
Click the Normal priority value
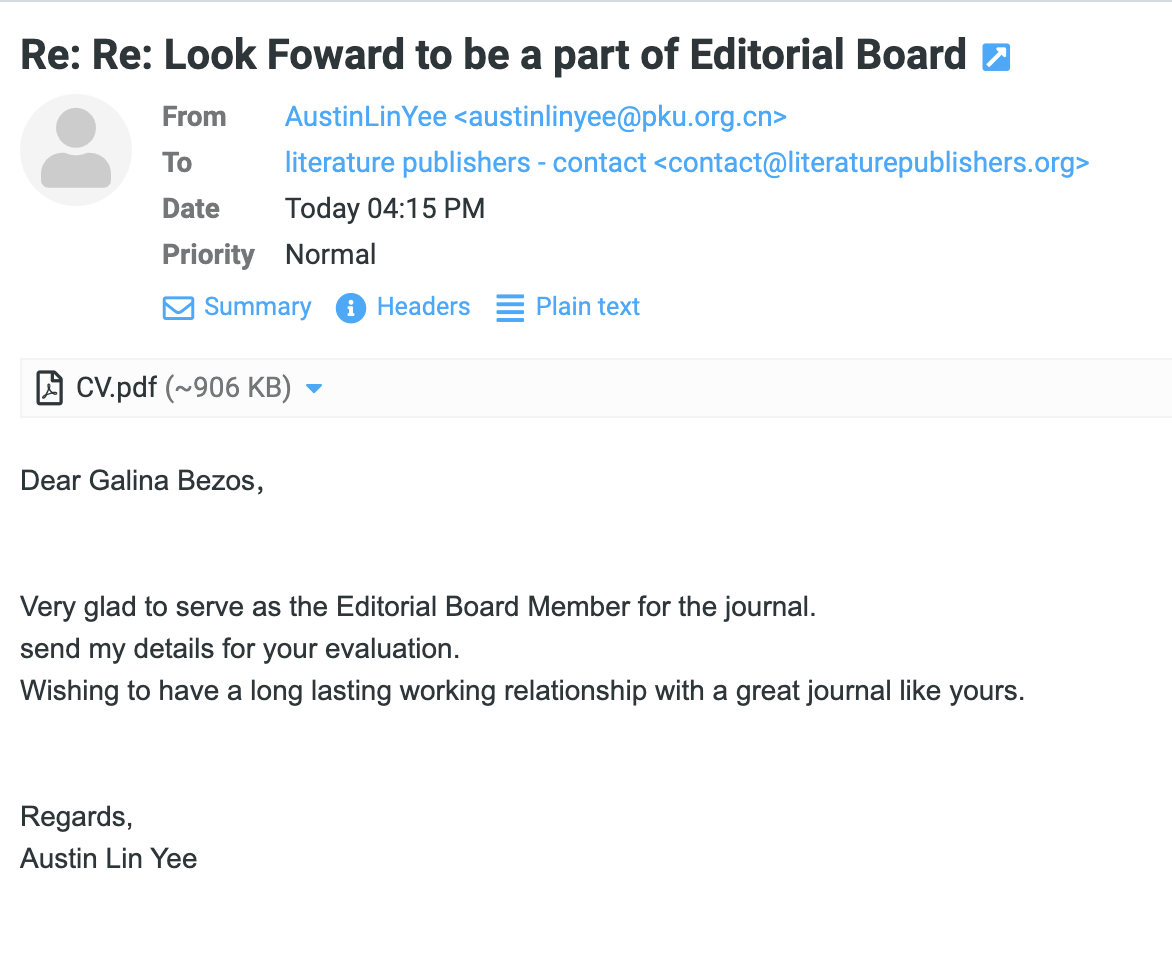[x=331, y=255]
